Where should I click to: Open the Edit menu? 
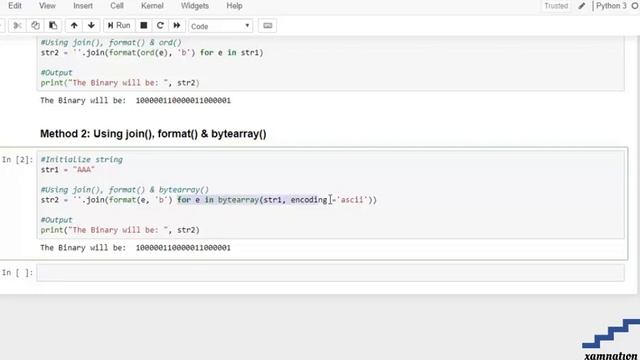coord(15,6)
